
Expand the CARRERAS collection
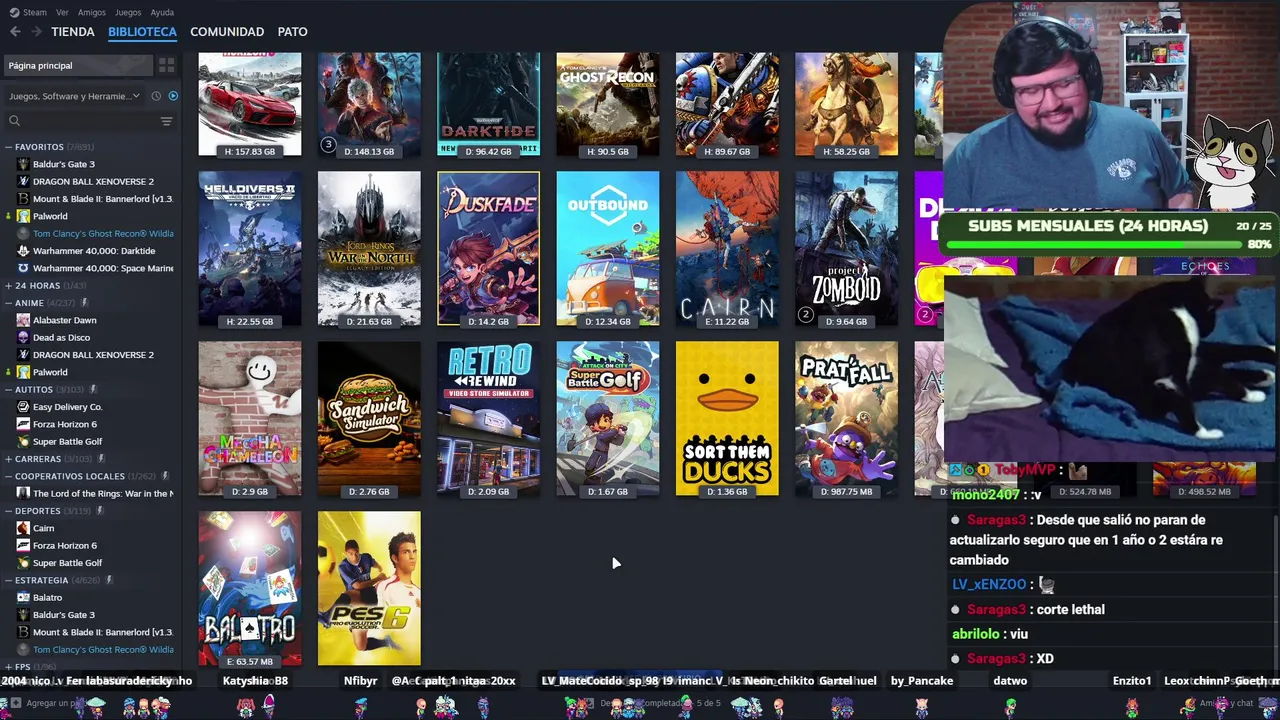point(9,459)
